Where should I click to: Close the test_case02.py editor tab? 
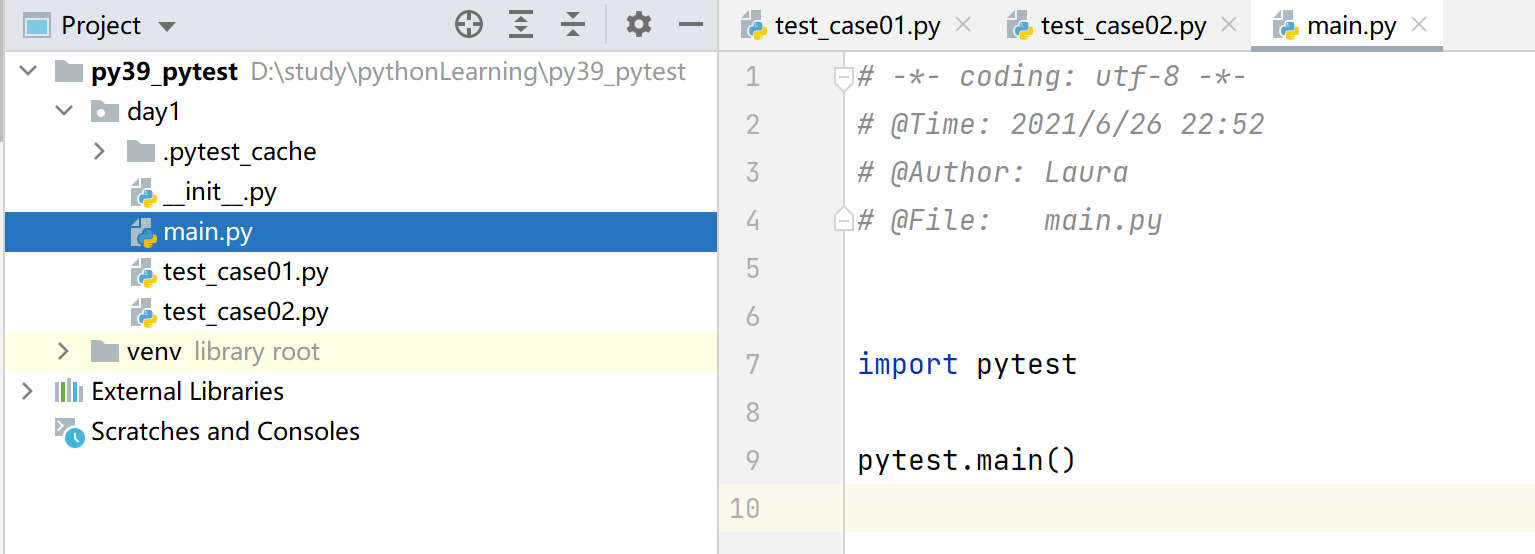(1230, 25)
